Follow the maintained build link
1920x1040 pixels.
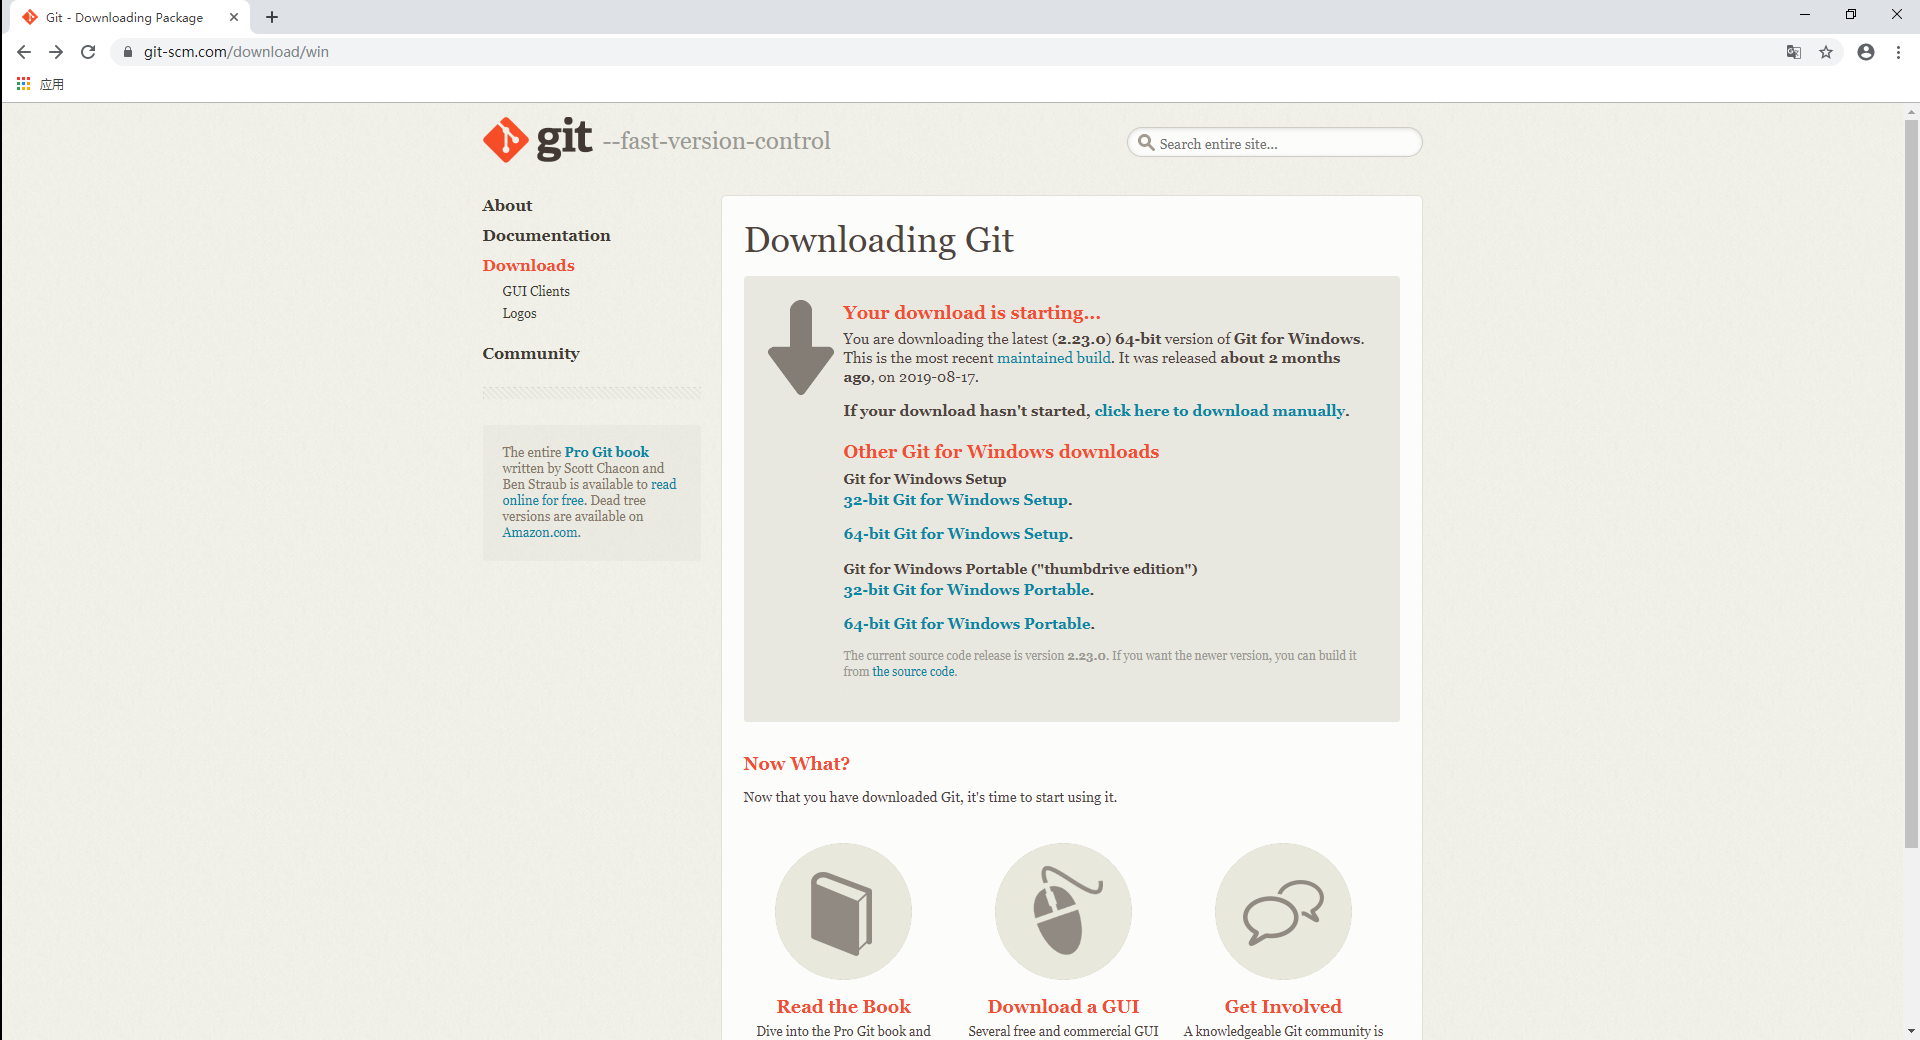tap(1054, 358)
